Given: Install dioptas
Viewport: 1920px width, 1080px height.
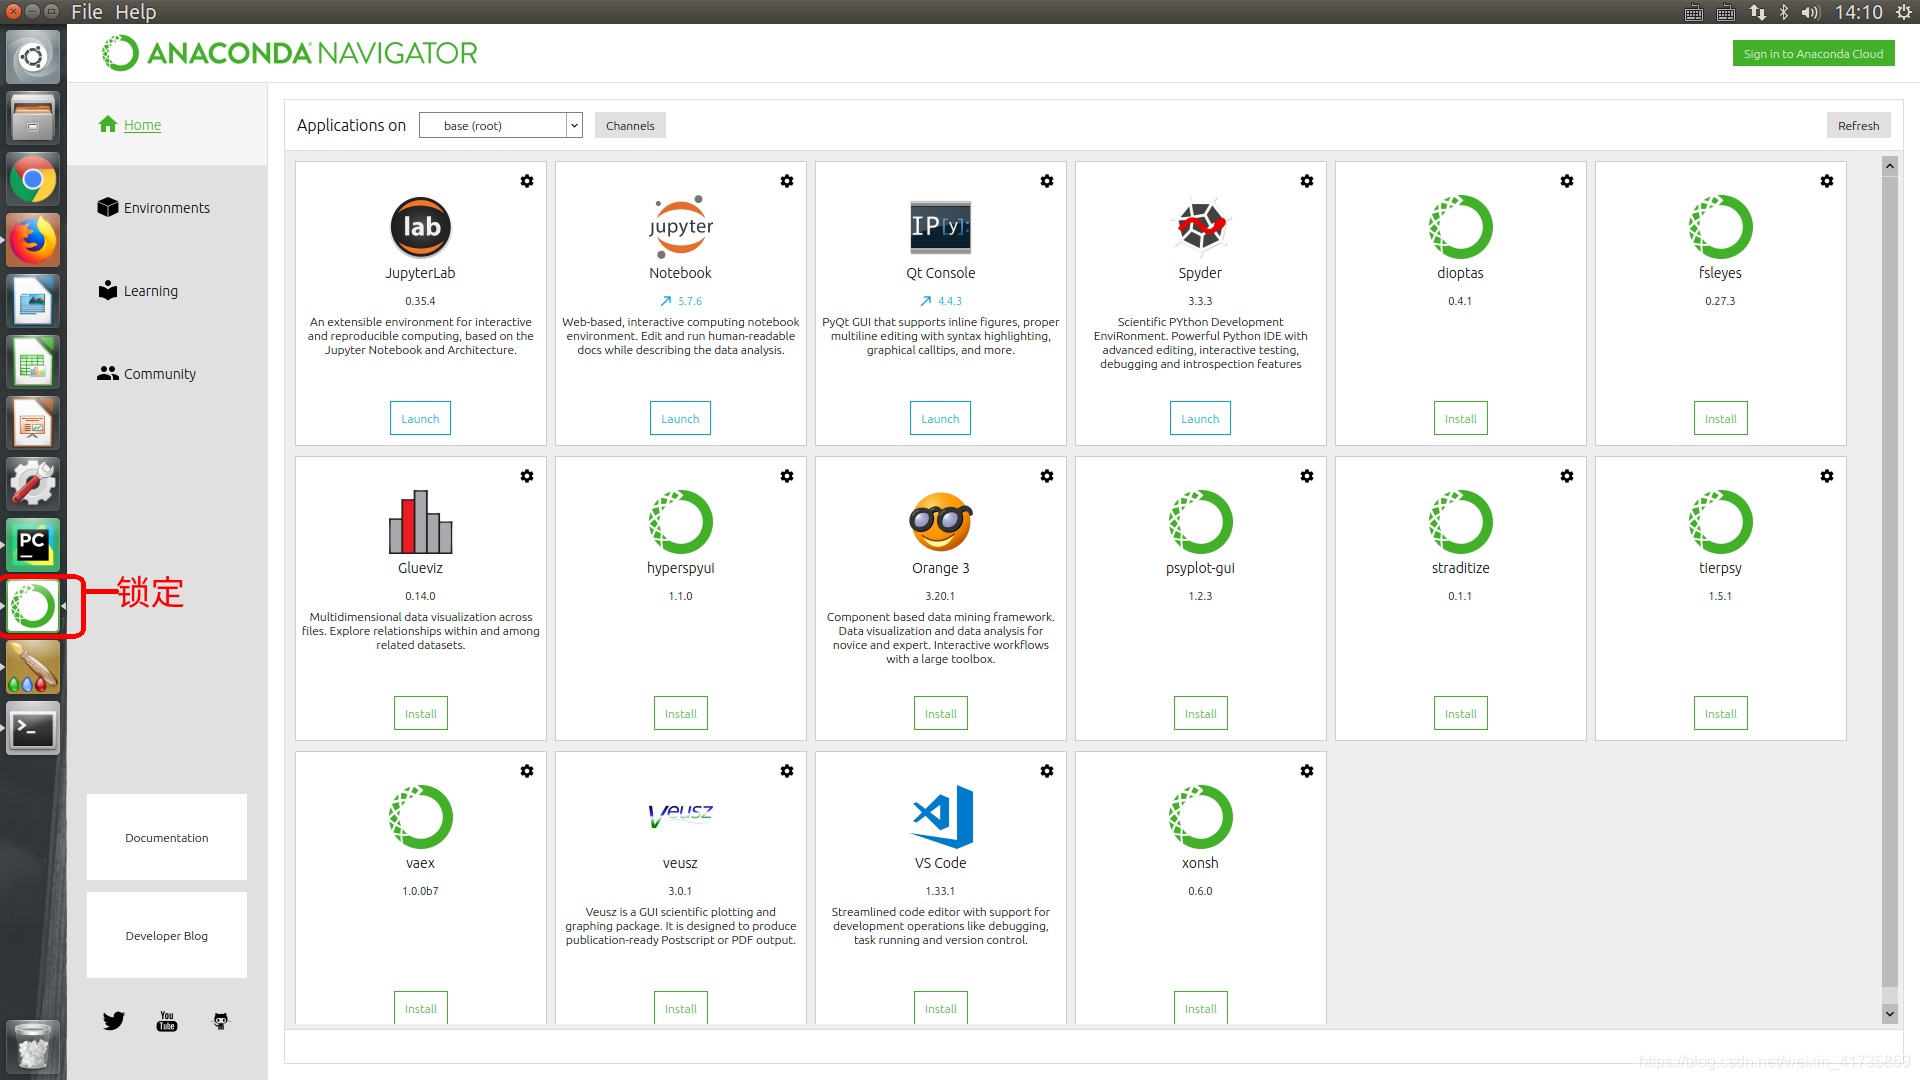Looking at the screenshot, I should 1460,418.
